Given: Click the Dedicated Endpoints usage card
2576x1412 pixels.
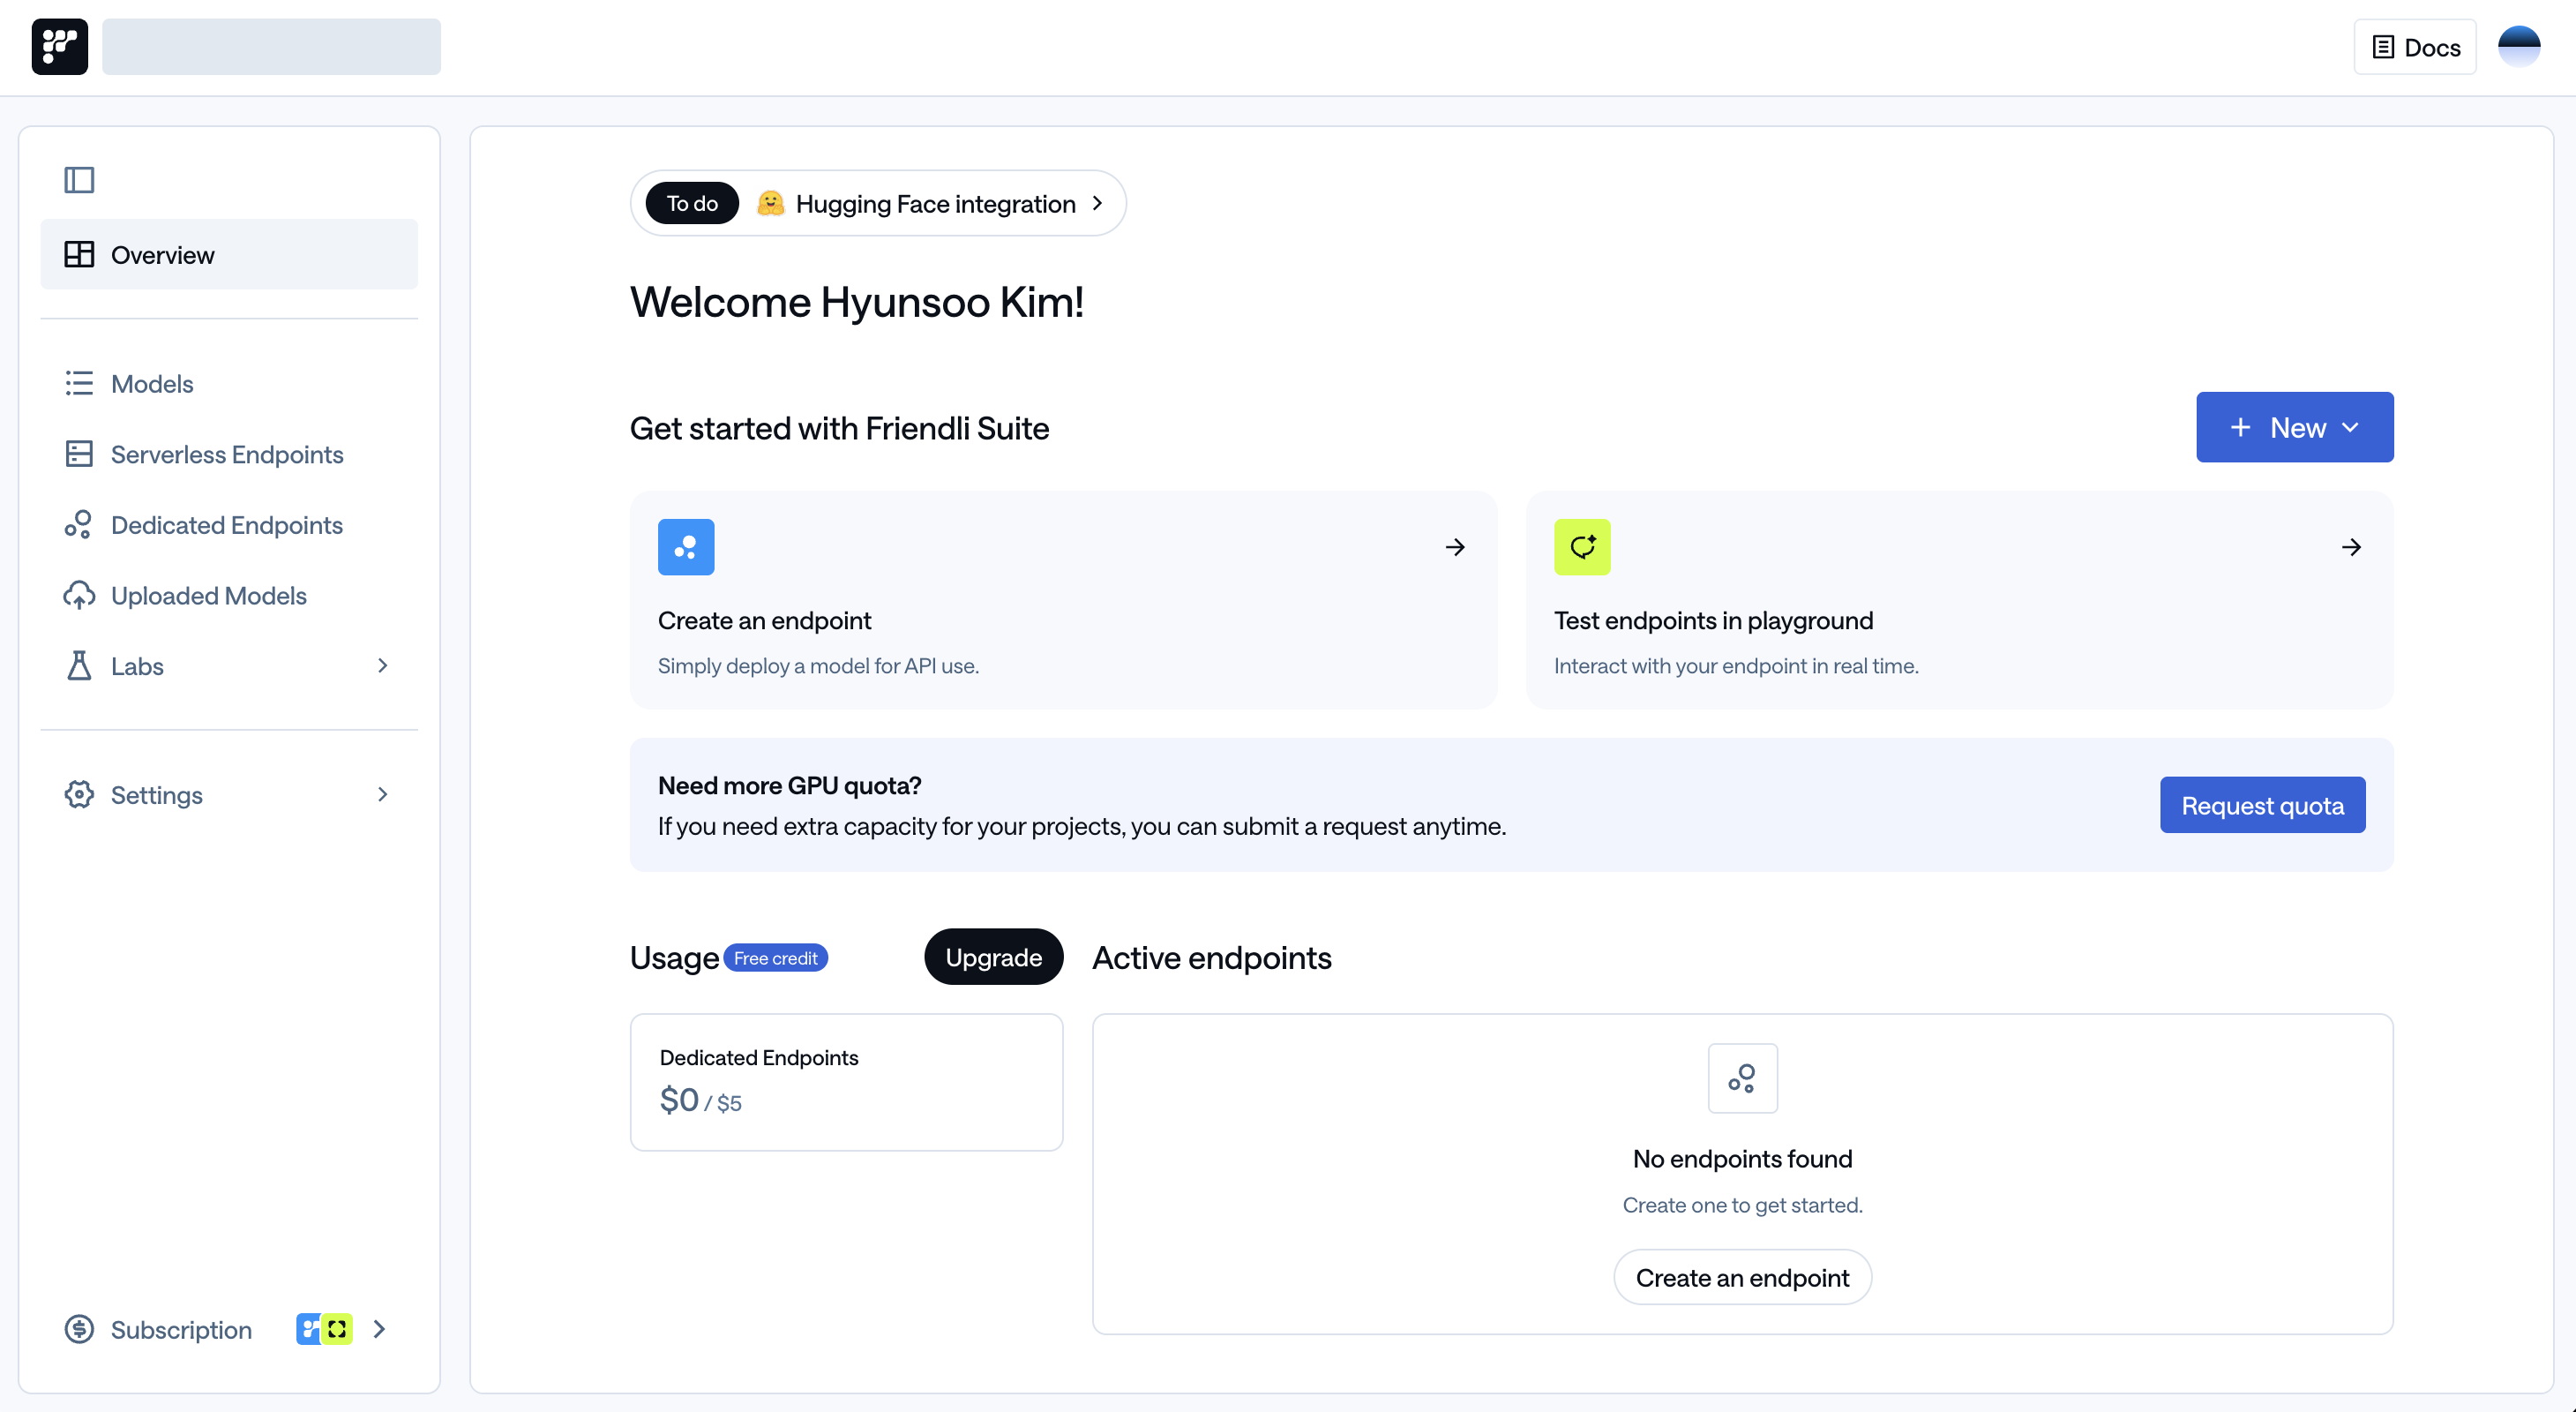Looking at the screenshot, I should point(846,1082).
